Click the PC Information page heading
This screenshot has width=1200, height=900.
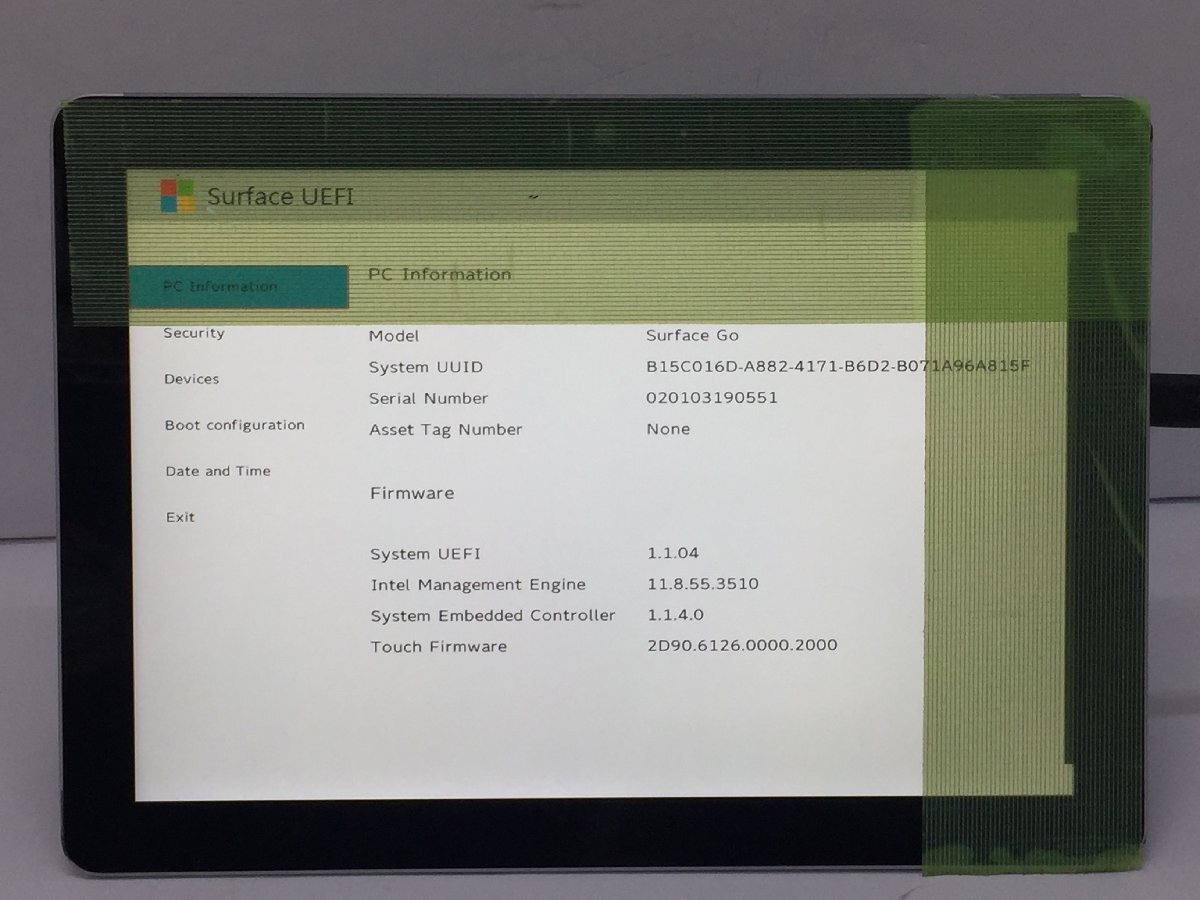[440, 274]
